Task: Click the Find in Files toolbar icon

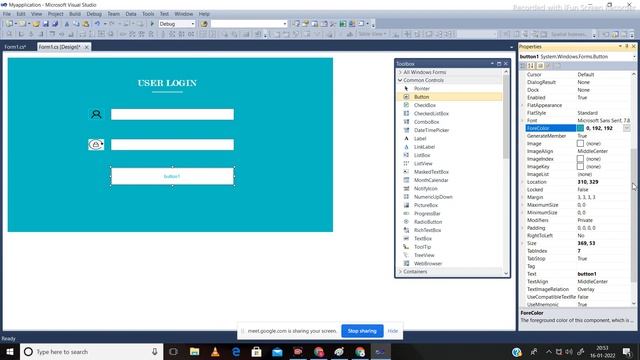Action: [204, 24]
